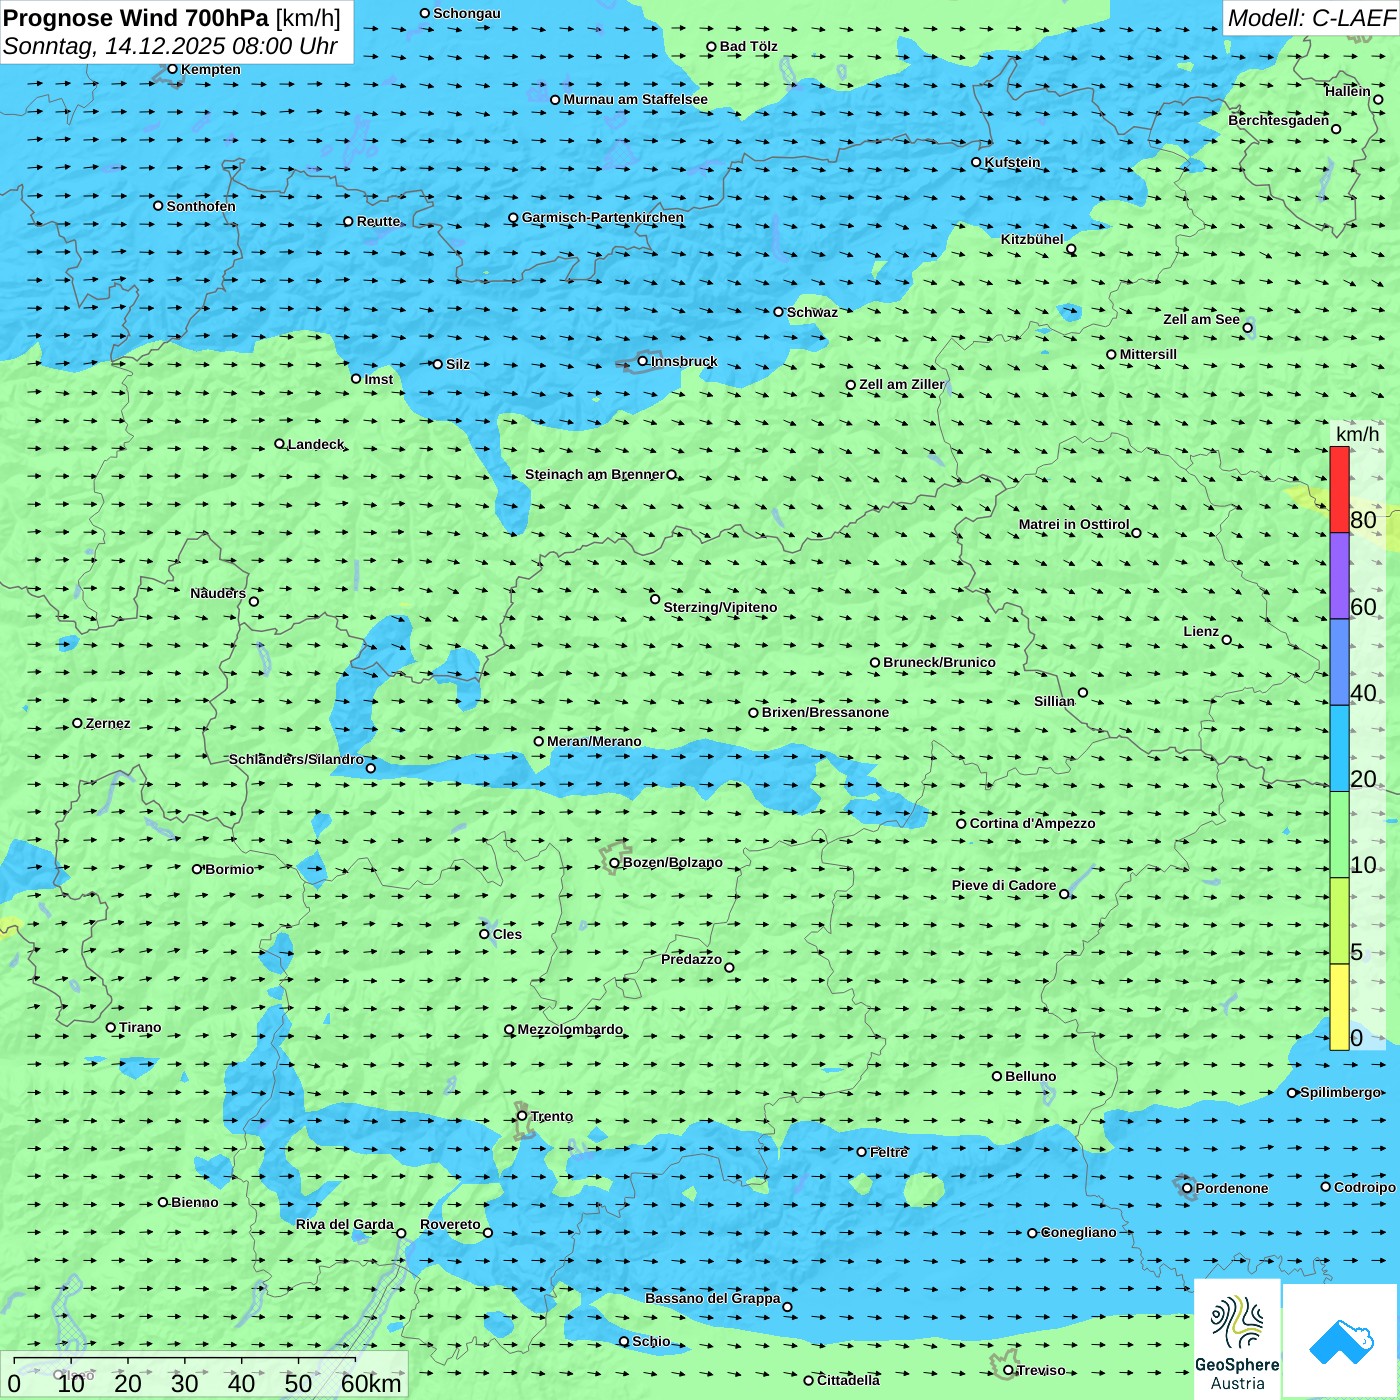Click the "Cortina d'Ampezzo" label
The image size is (1400, 1400).
tap(1033, 823)
